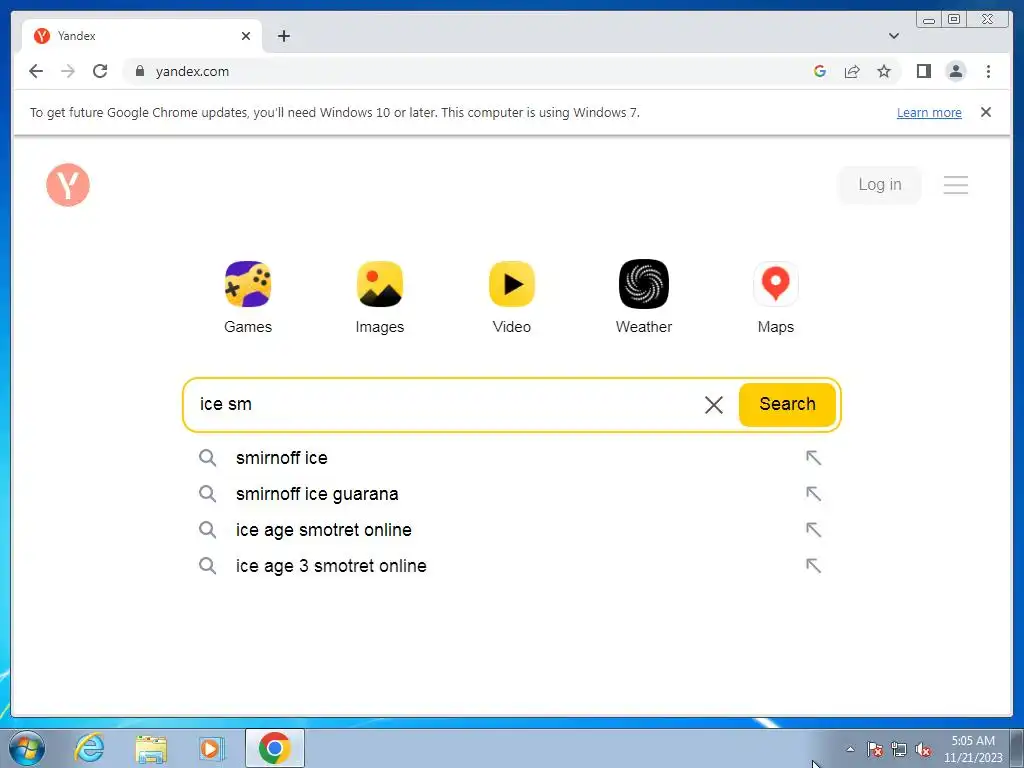Image resolution: width=1024 pixels, height=768 pixels.
Task: Clear the search field with the X icon
Action: click(x=714, y=405)
